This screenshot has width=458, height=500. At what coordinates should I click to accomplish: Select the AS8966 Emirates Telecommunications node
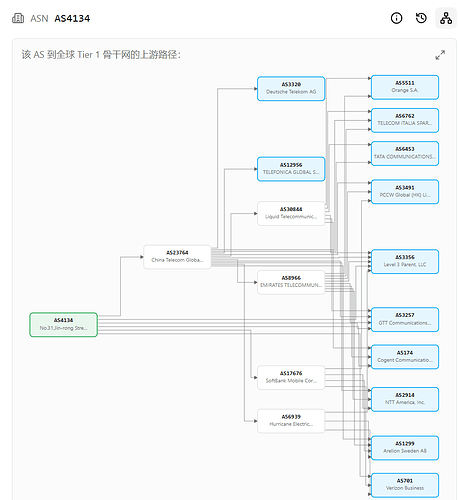pos(291,282)
